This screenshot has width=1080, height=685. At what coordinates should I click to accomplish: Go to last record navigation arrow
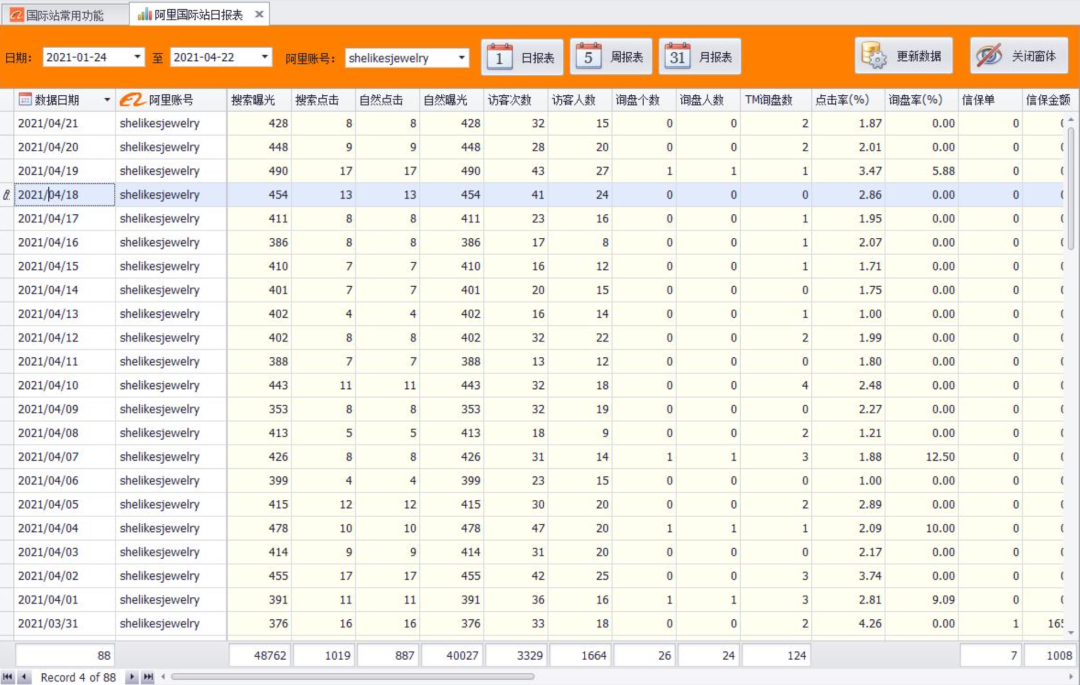(x=147, y=677)
